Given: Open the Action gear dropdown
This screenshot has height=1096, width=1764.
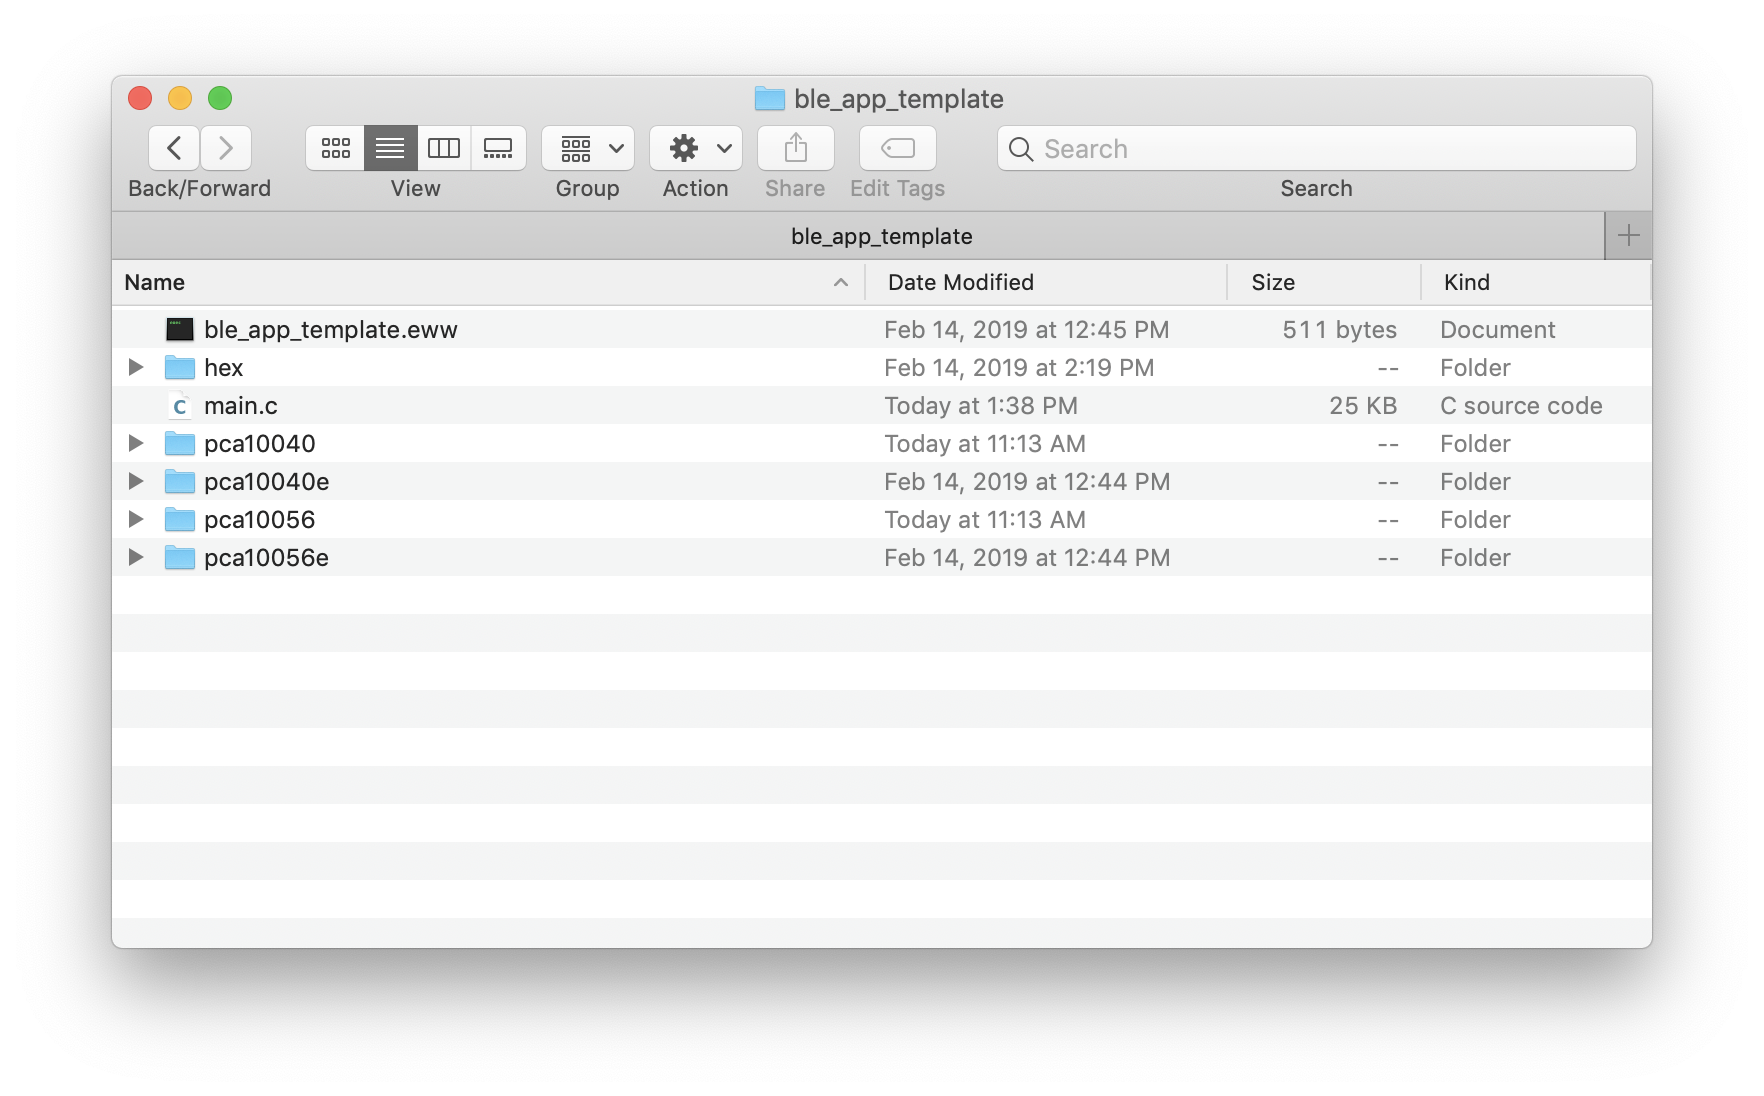Looking at the screenshot, I should click(x=696, y=149).
